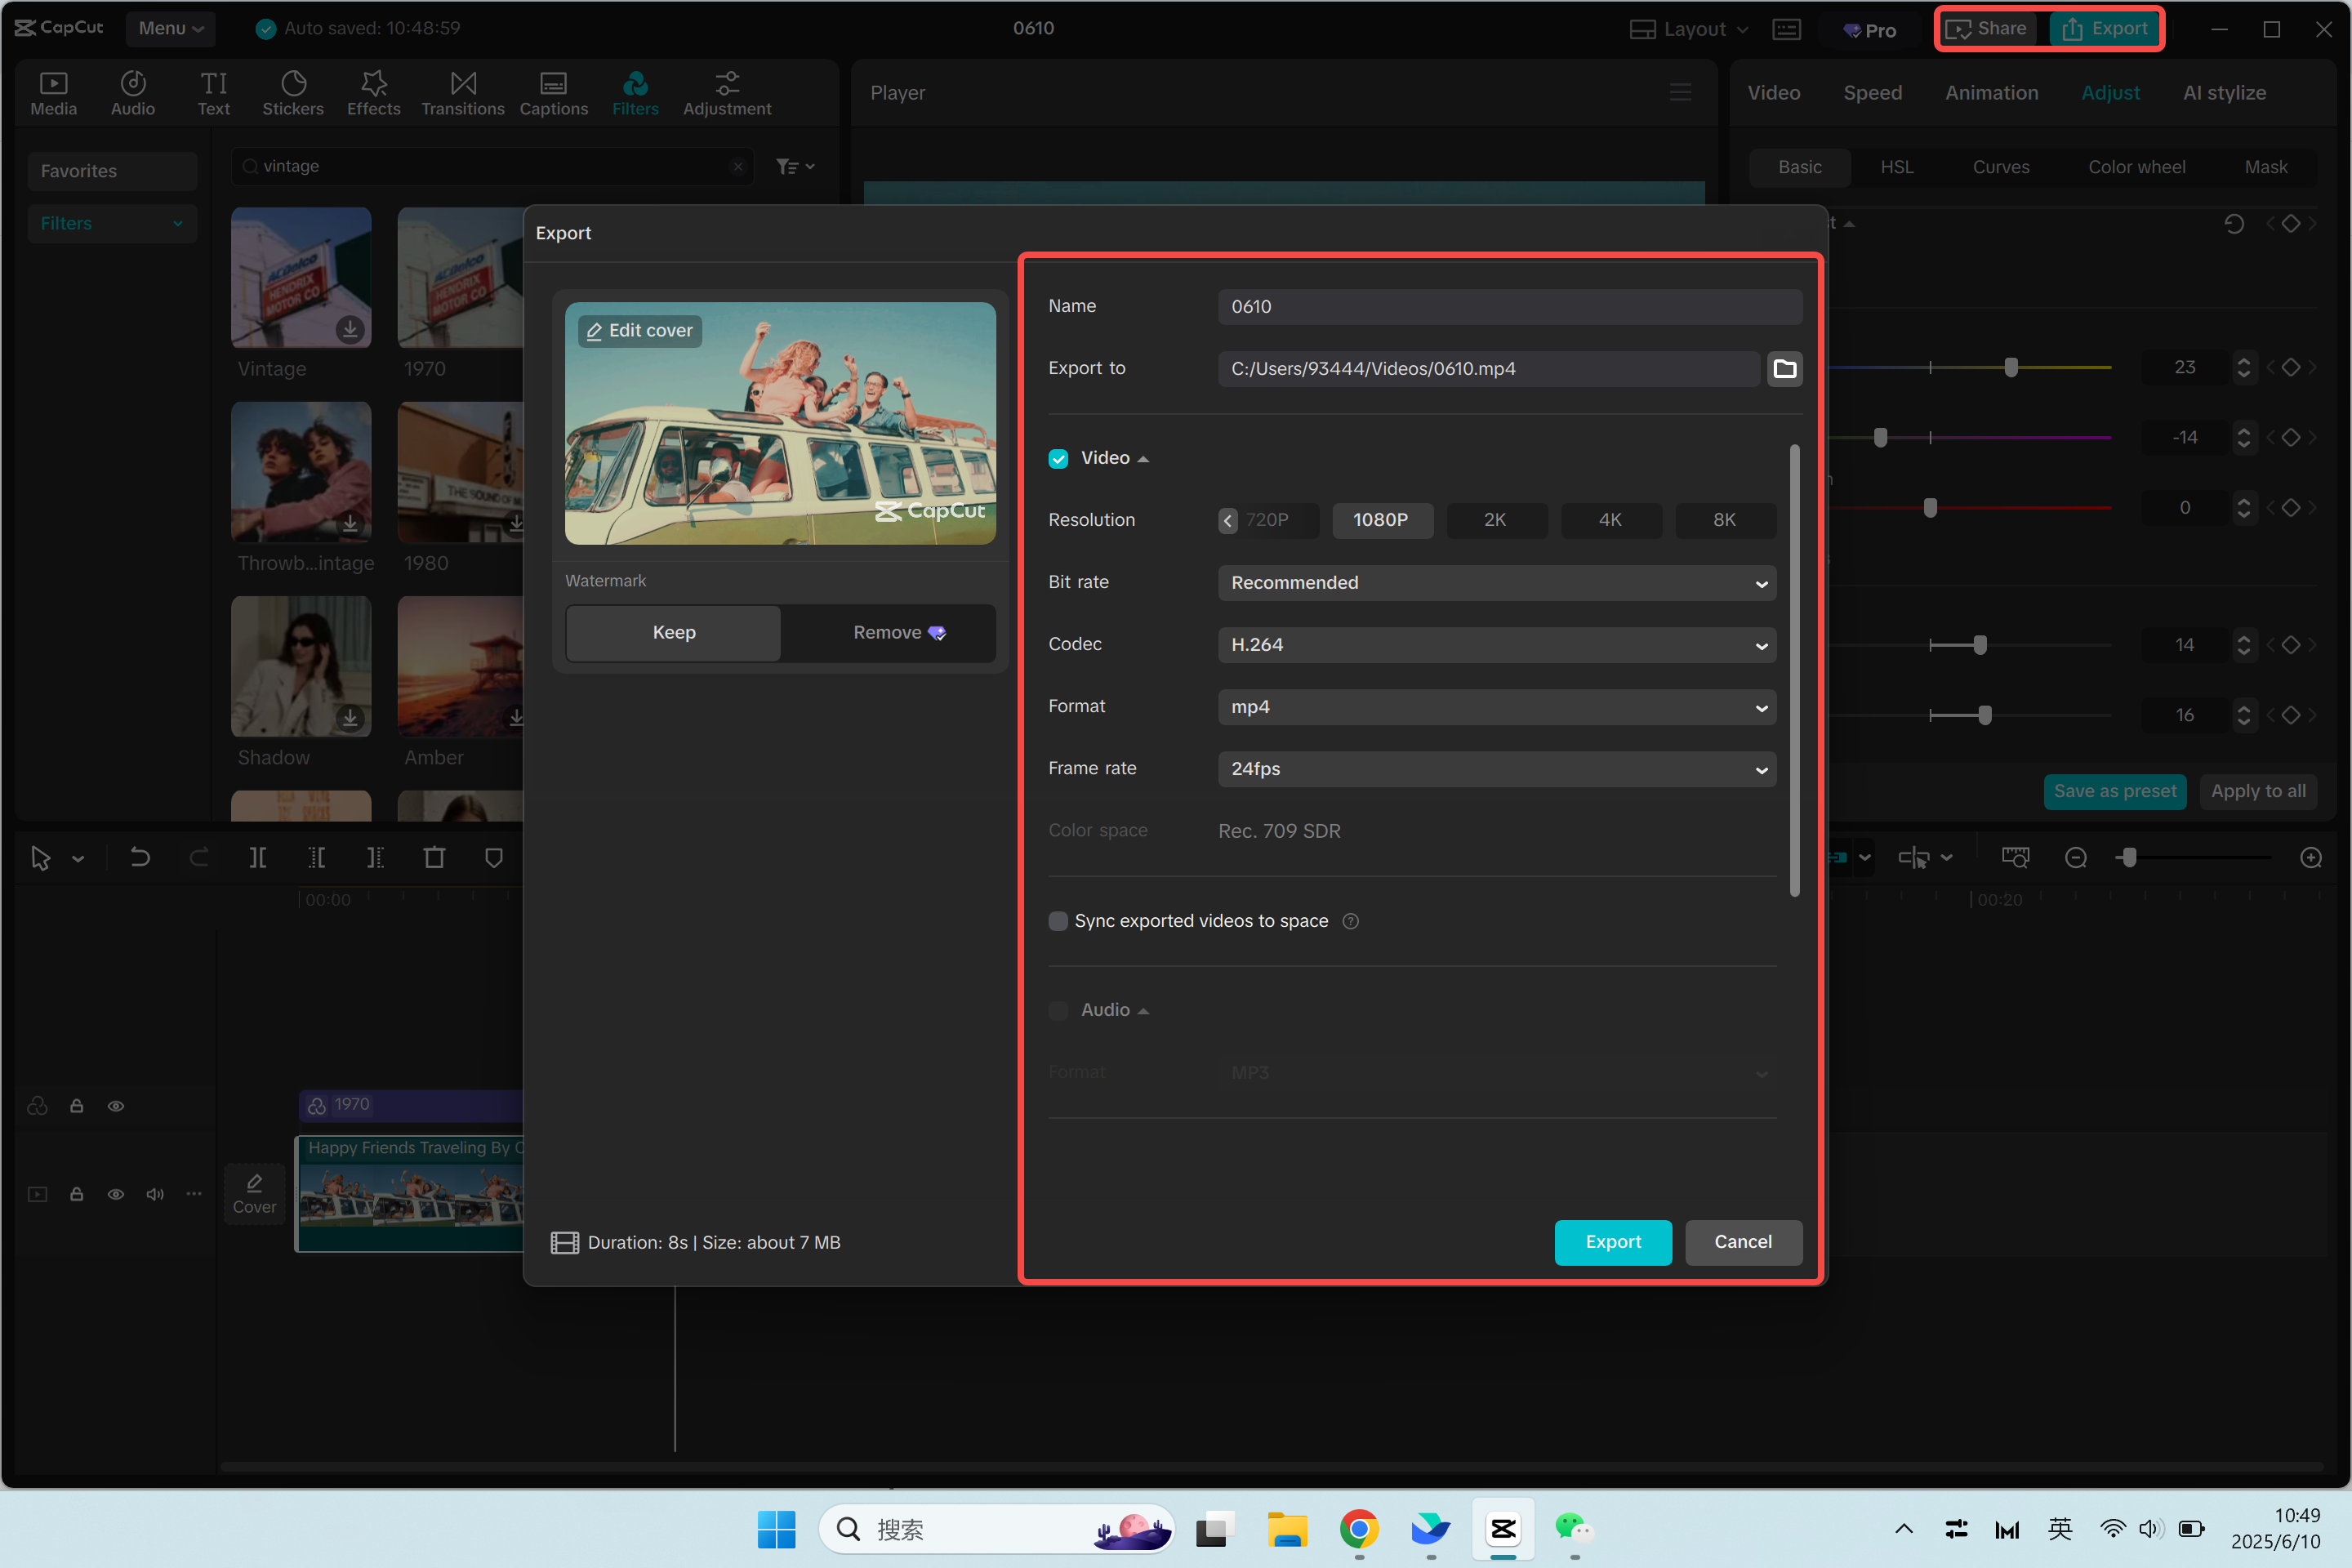Open the Media panel
The image size is (2352, 1568).
click(53, 92)
